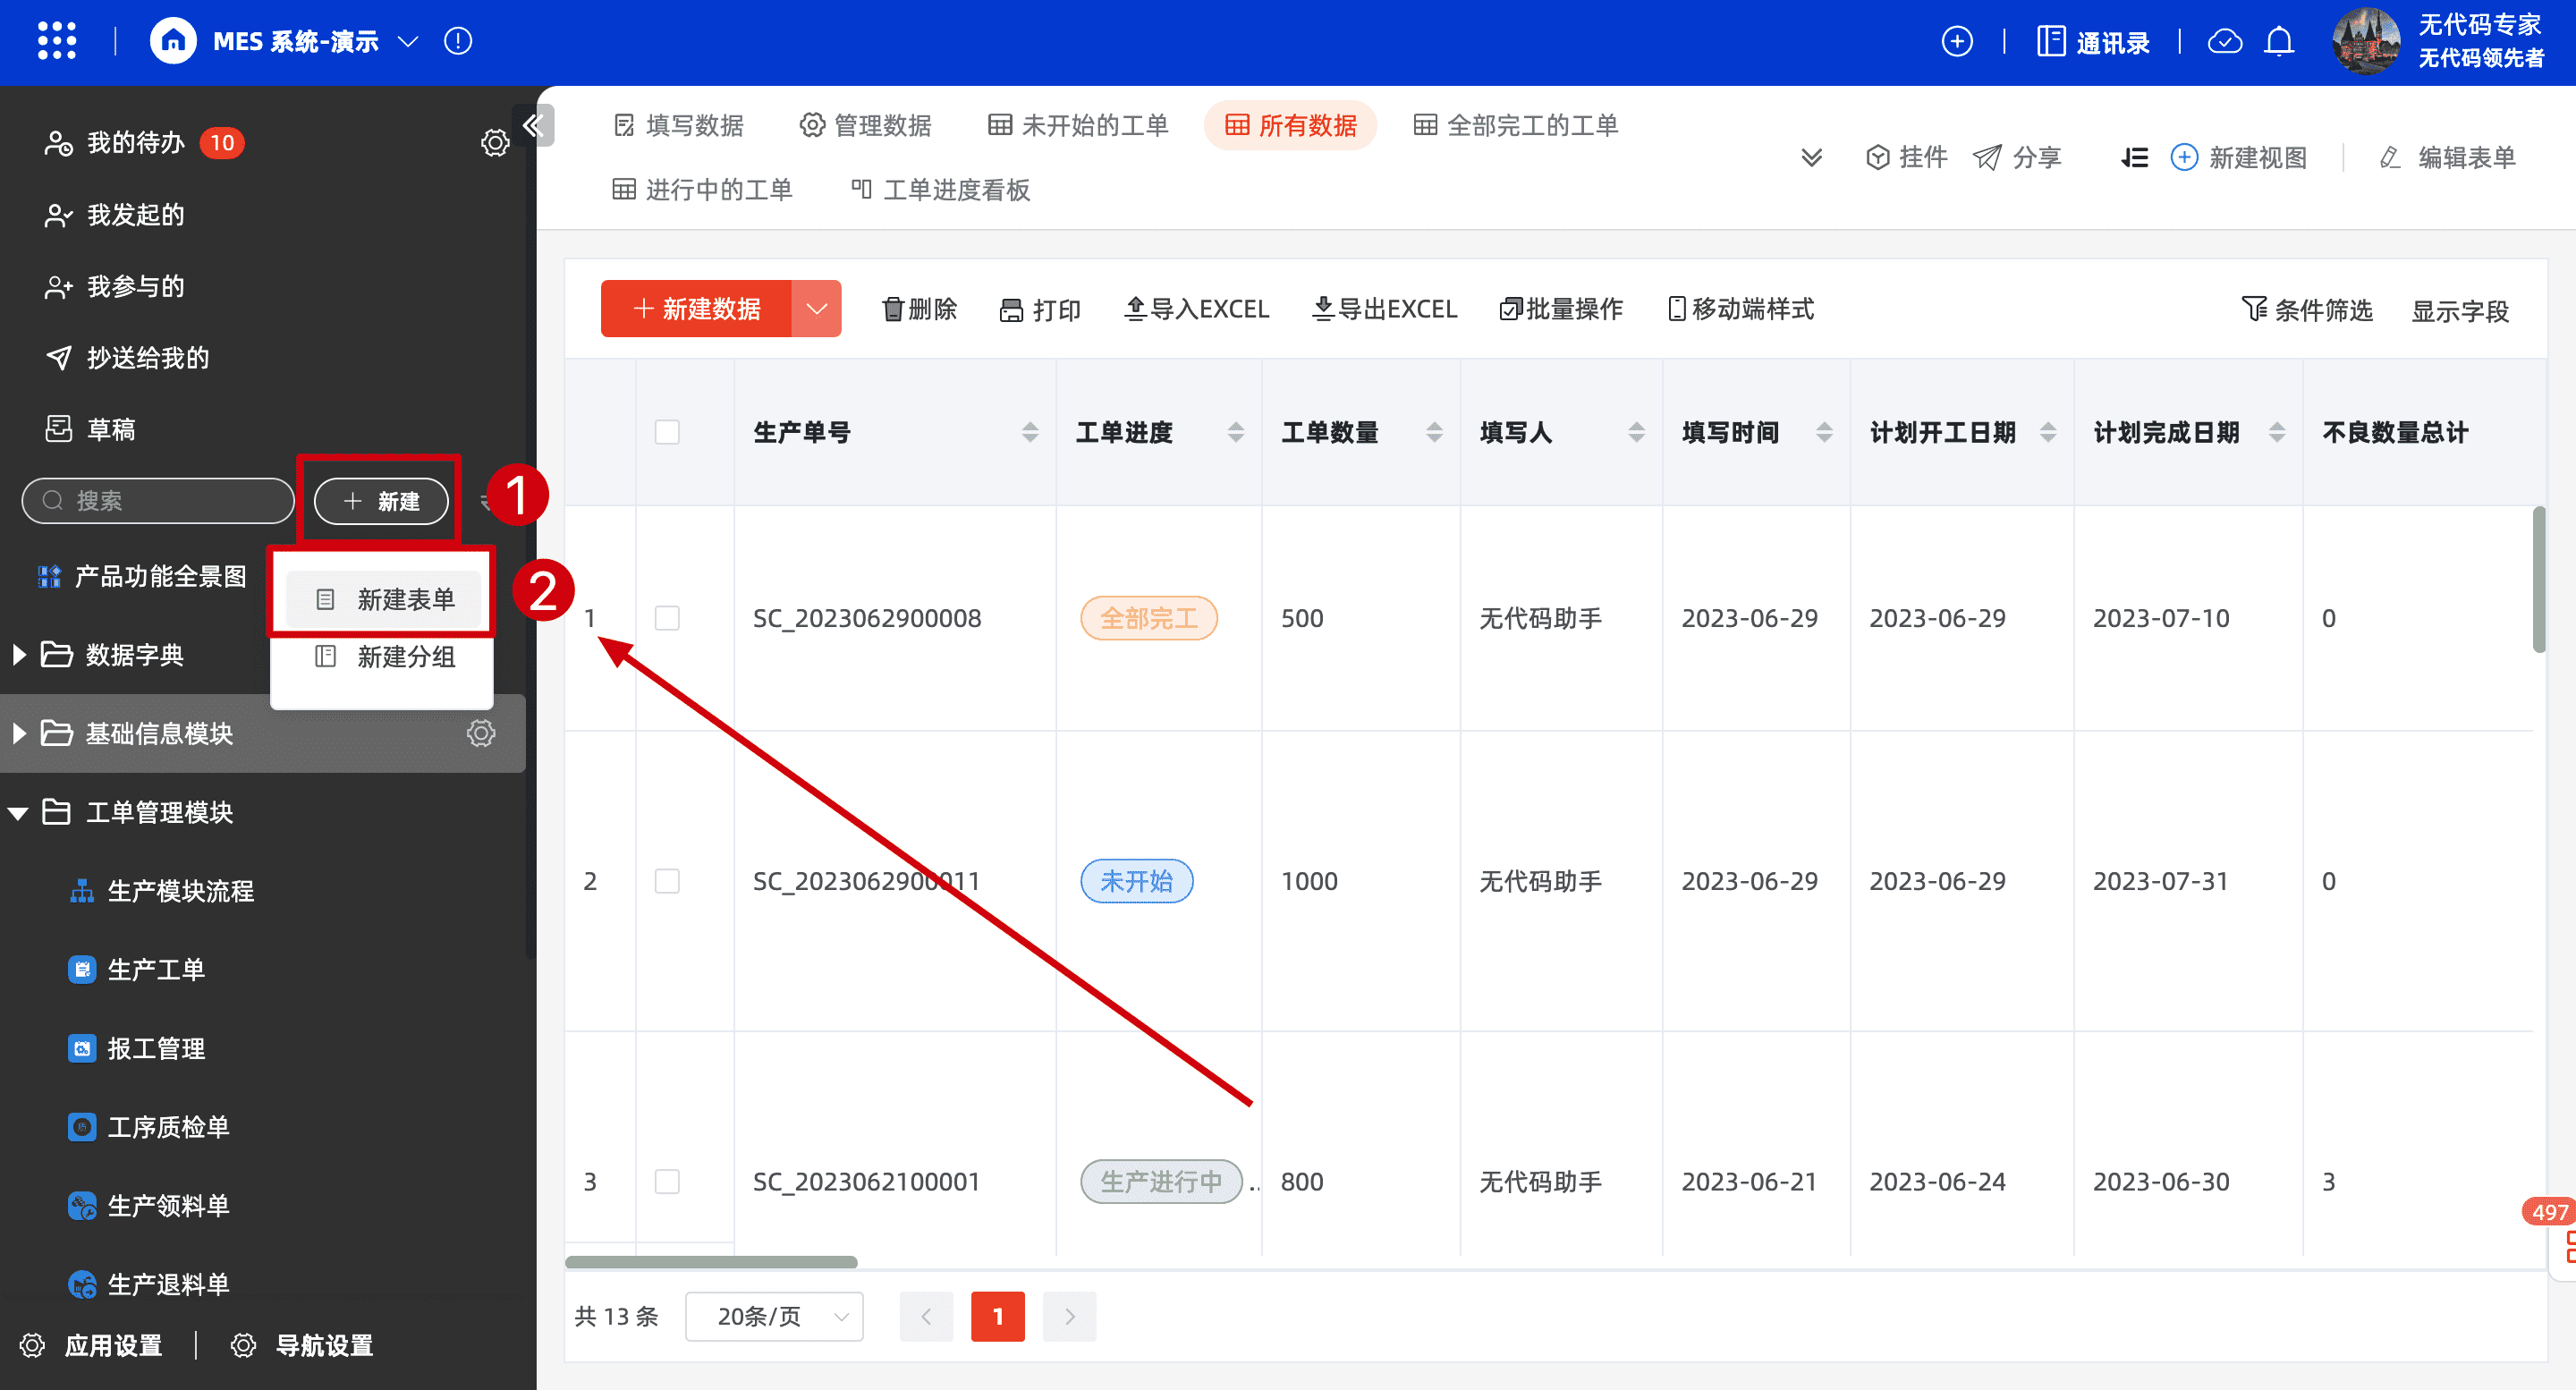Click the plus circle icon in header
The width and height of the screenshot is (2576, 1390).
1956,41
